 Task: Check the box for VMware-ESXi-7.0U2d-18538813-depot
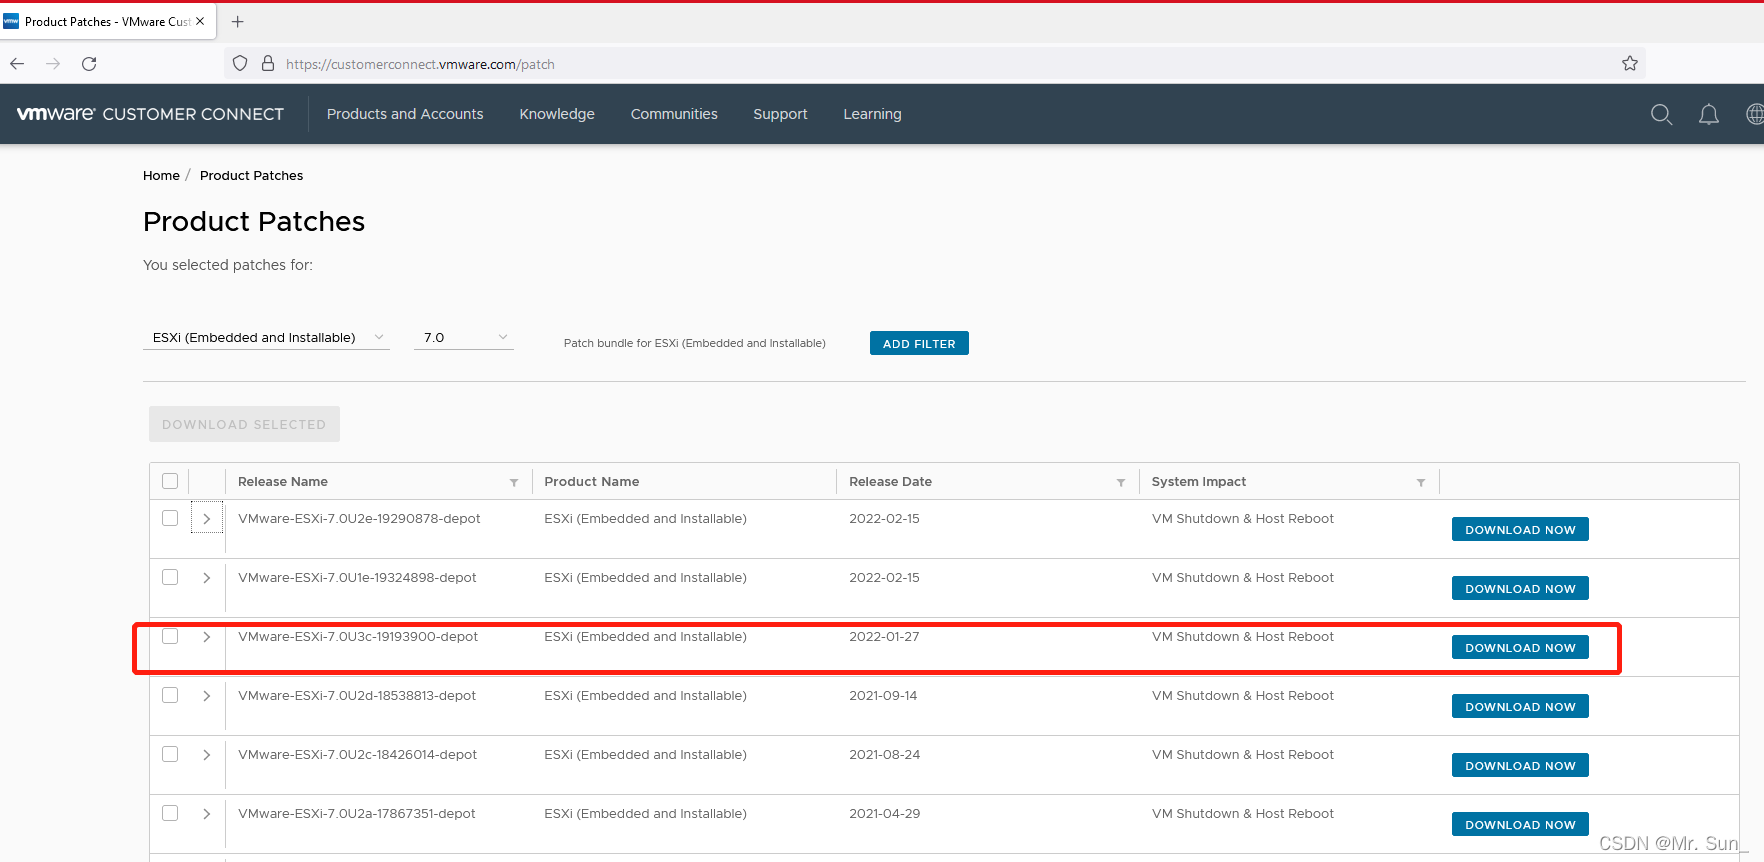pyautogui.click(x=170, y=695)
